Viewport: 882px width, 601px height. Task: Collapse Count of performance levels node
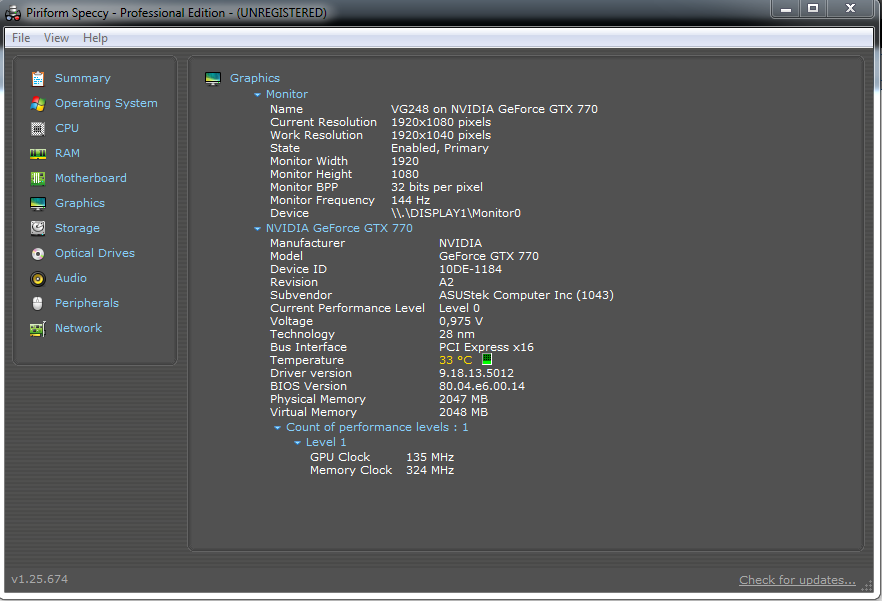(277, 428)
